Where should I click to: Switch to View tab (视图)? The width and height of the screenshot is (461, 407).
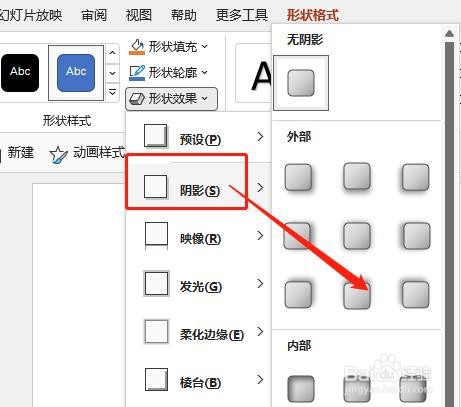tap(139, 15)
